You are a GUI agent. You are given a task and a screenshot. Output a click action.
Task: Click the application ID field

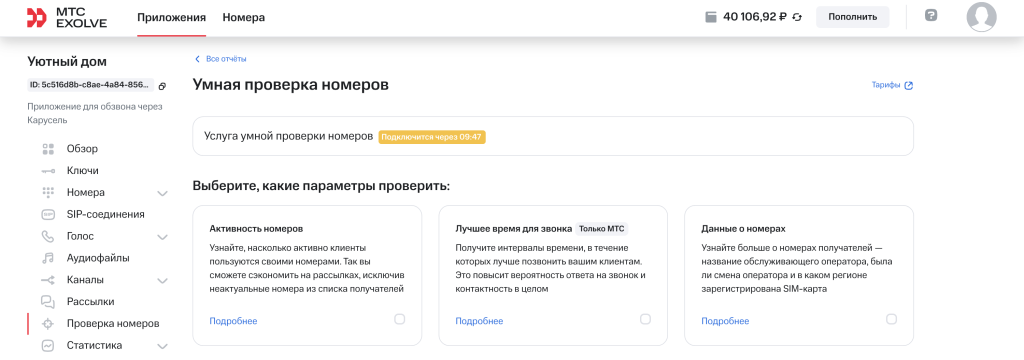click(x=91, y=85)
